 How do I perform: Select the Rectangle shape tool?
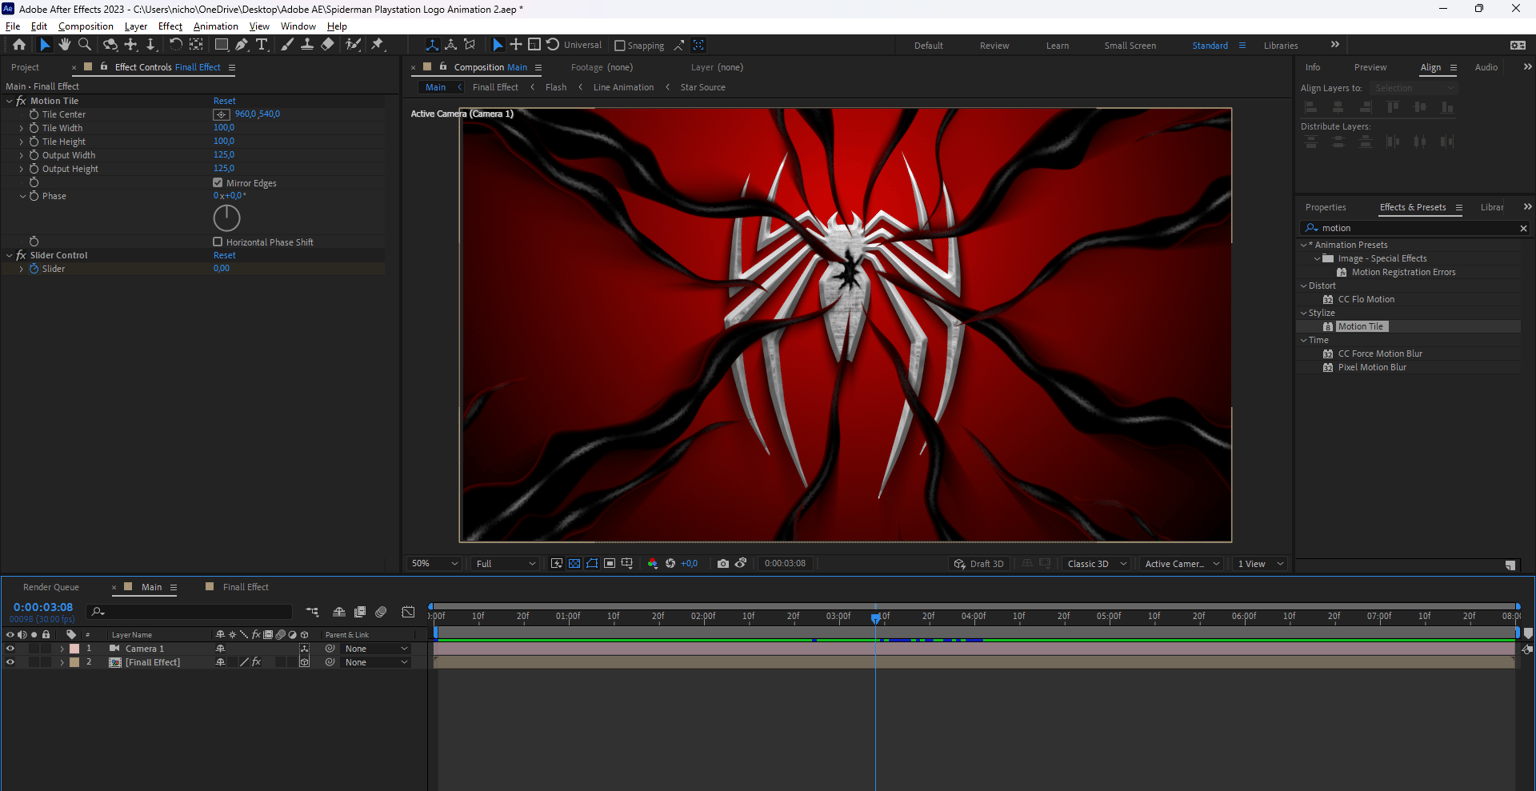(x=221, y=45)
